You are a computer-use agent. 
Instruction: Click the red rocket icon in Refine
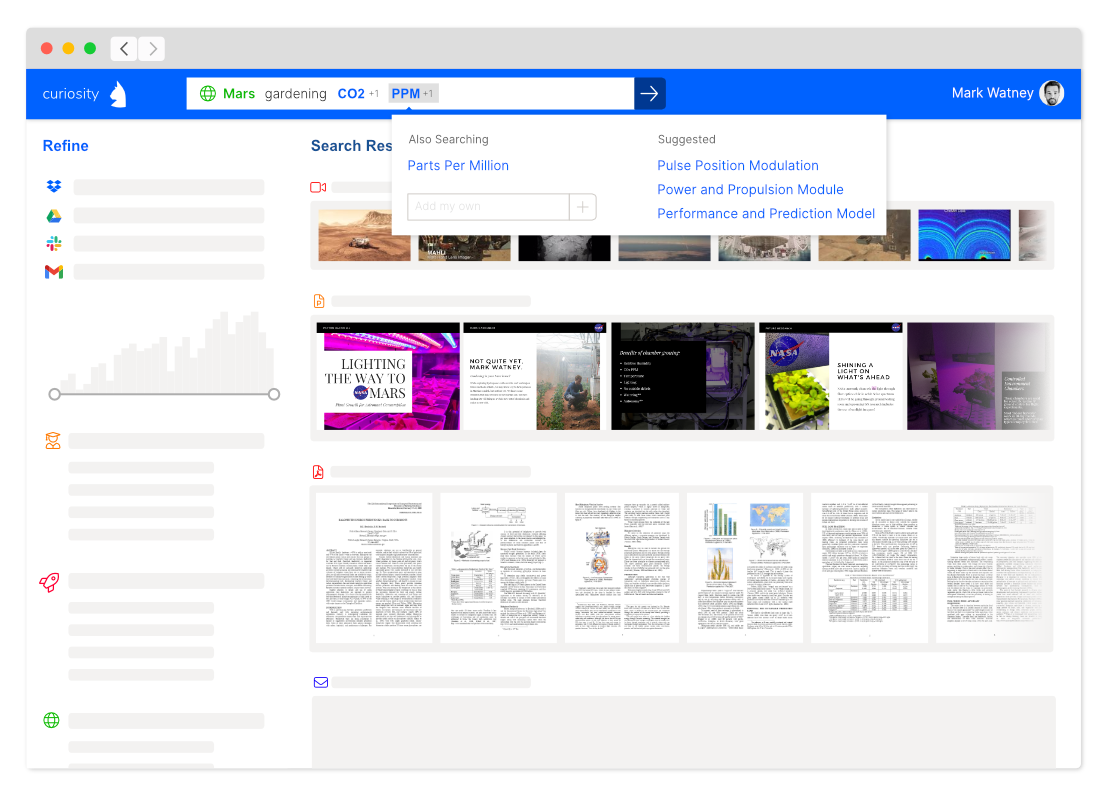(50, 582)
